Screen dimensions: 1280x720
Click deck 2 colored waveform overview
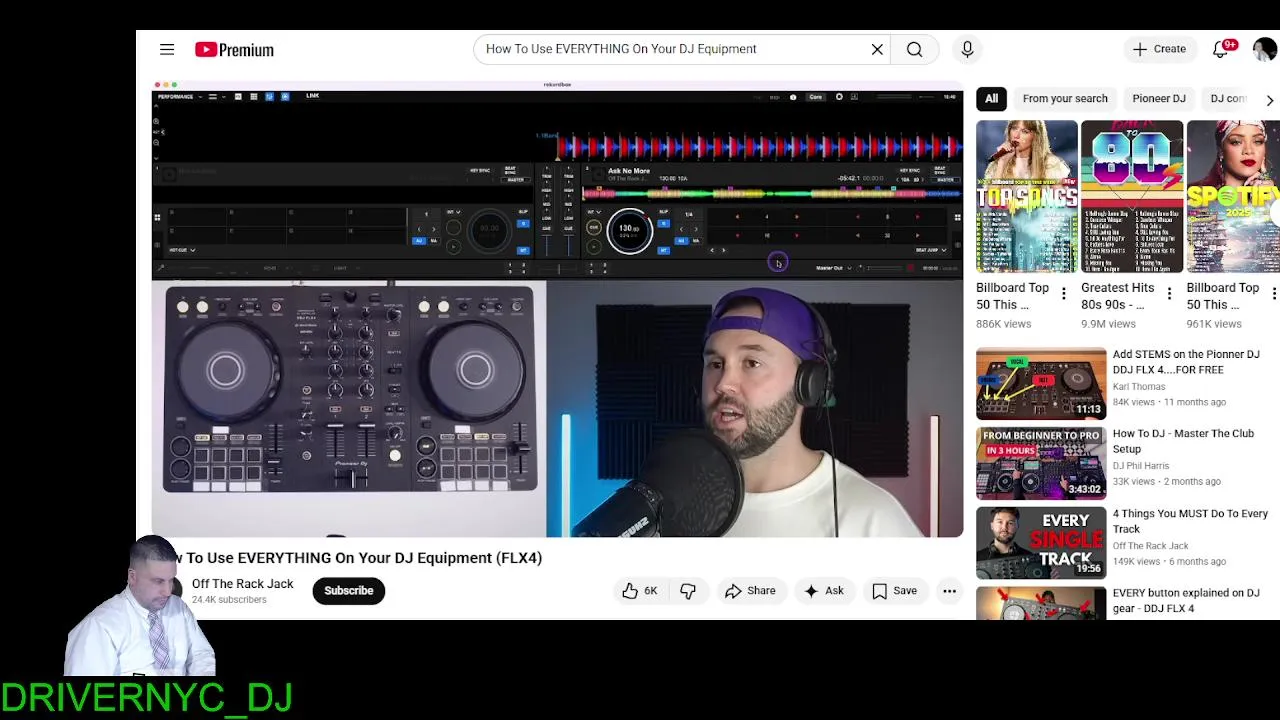(x=770, y=193)
